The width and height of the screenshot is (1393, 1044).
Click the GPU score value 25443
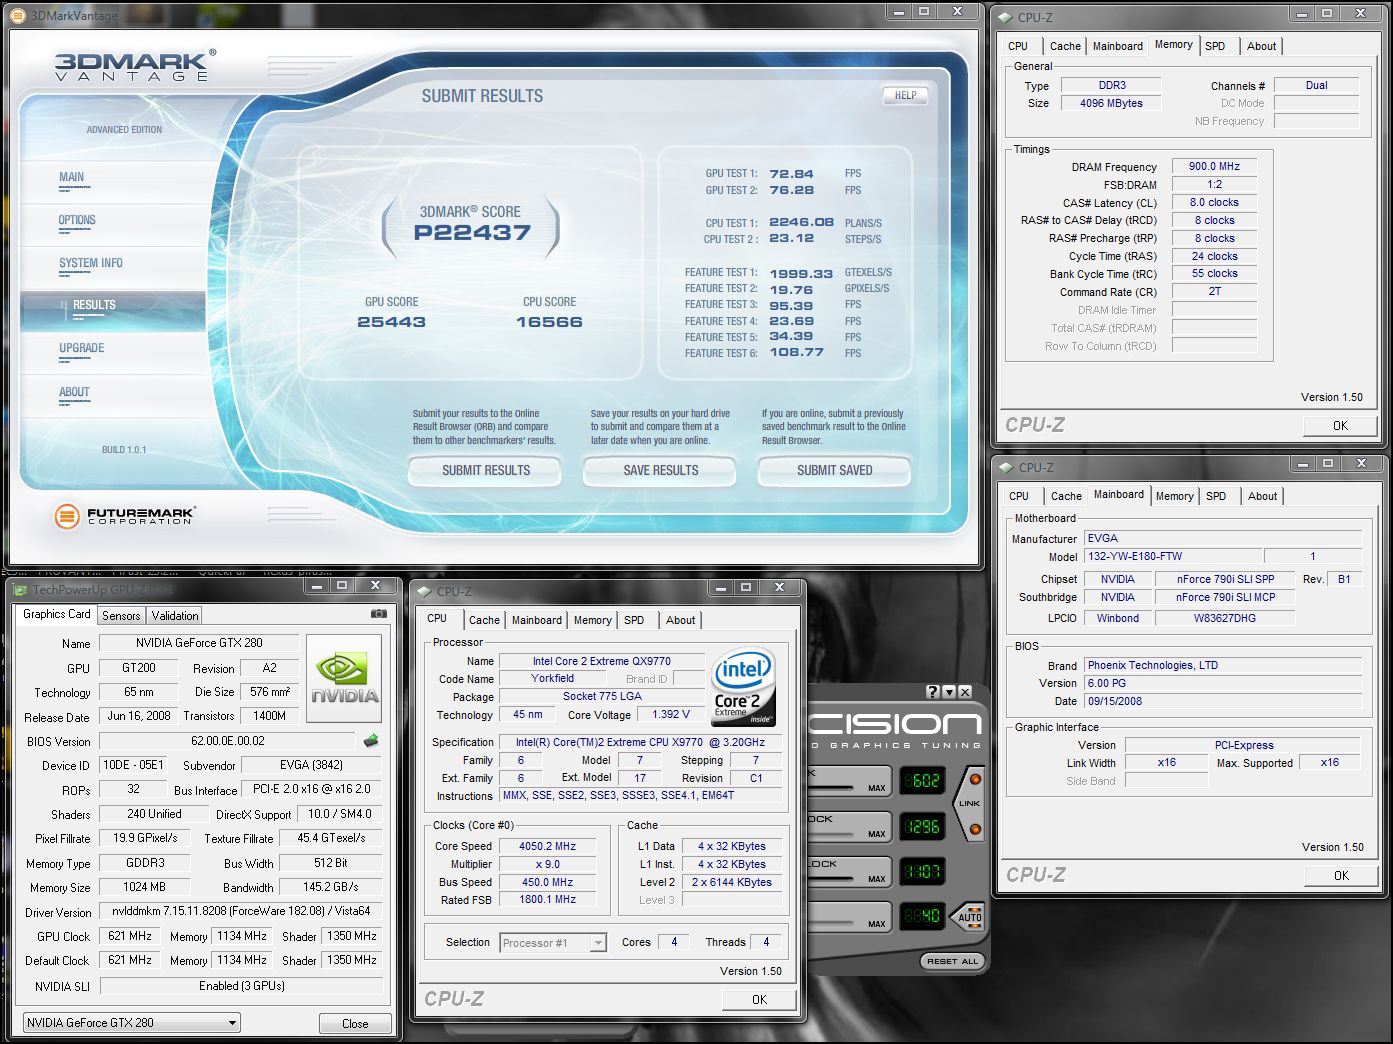point(391,322)
